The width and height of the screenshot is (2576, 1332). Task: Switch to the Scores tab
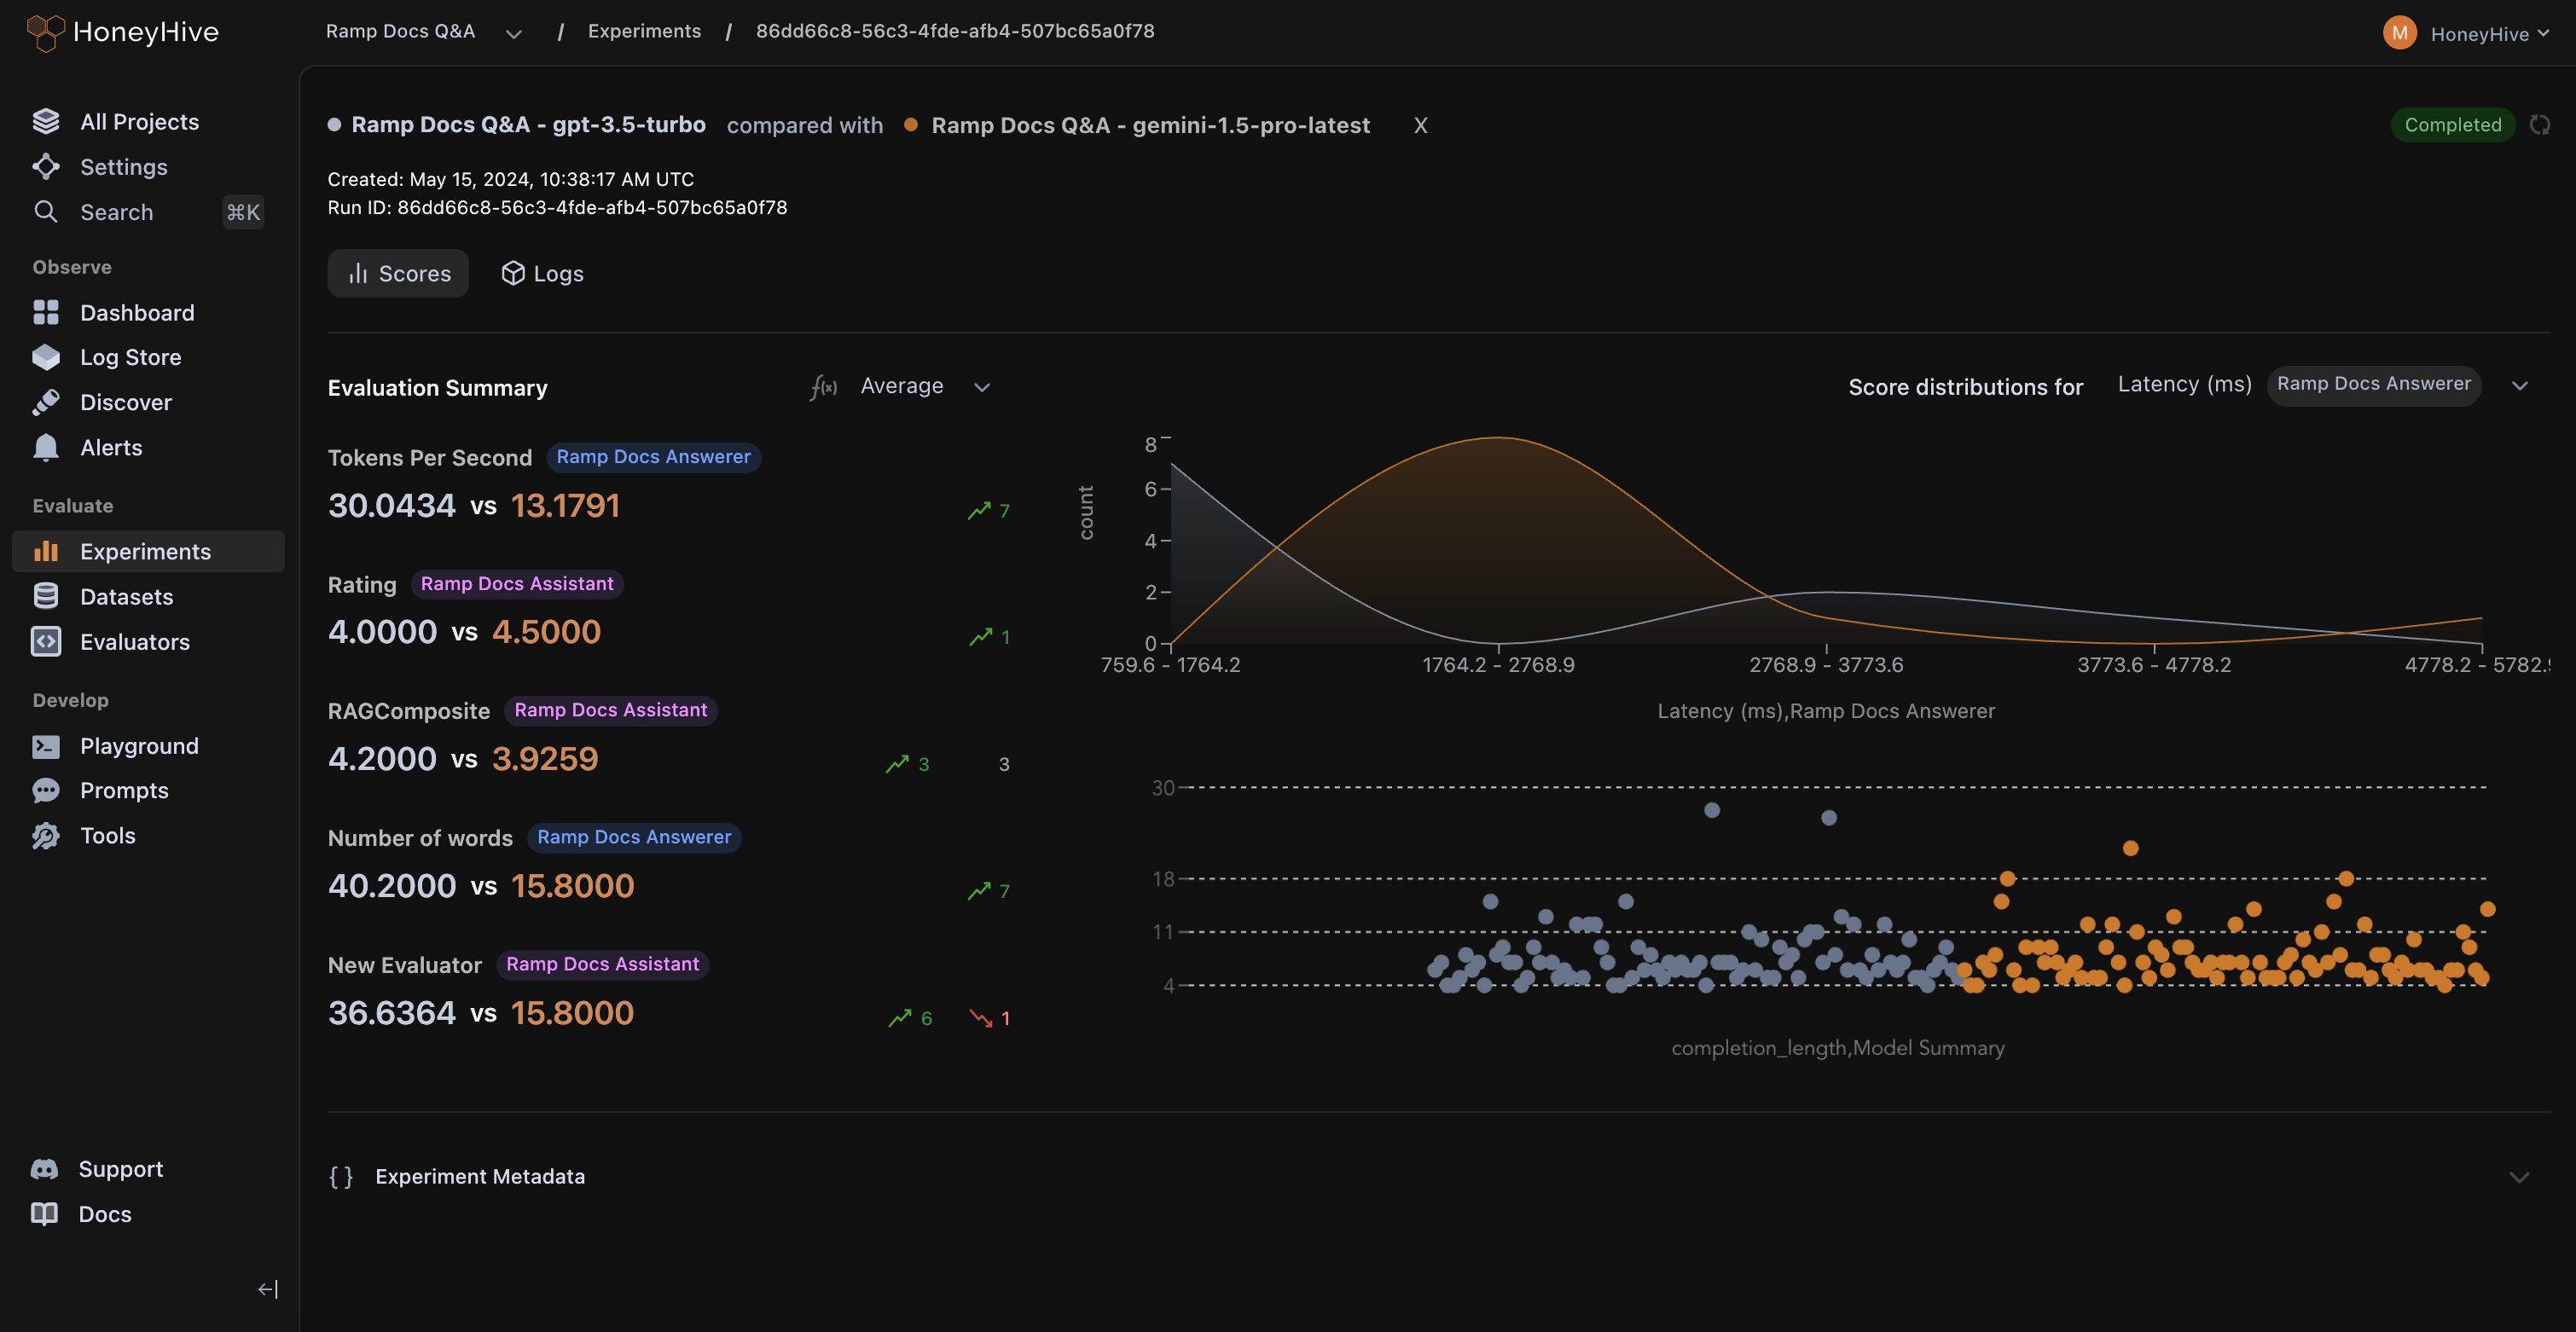point(398,273)
